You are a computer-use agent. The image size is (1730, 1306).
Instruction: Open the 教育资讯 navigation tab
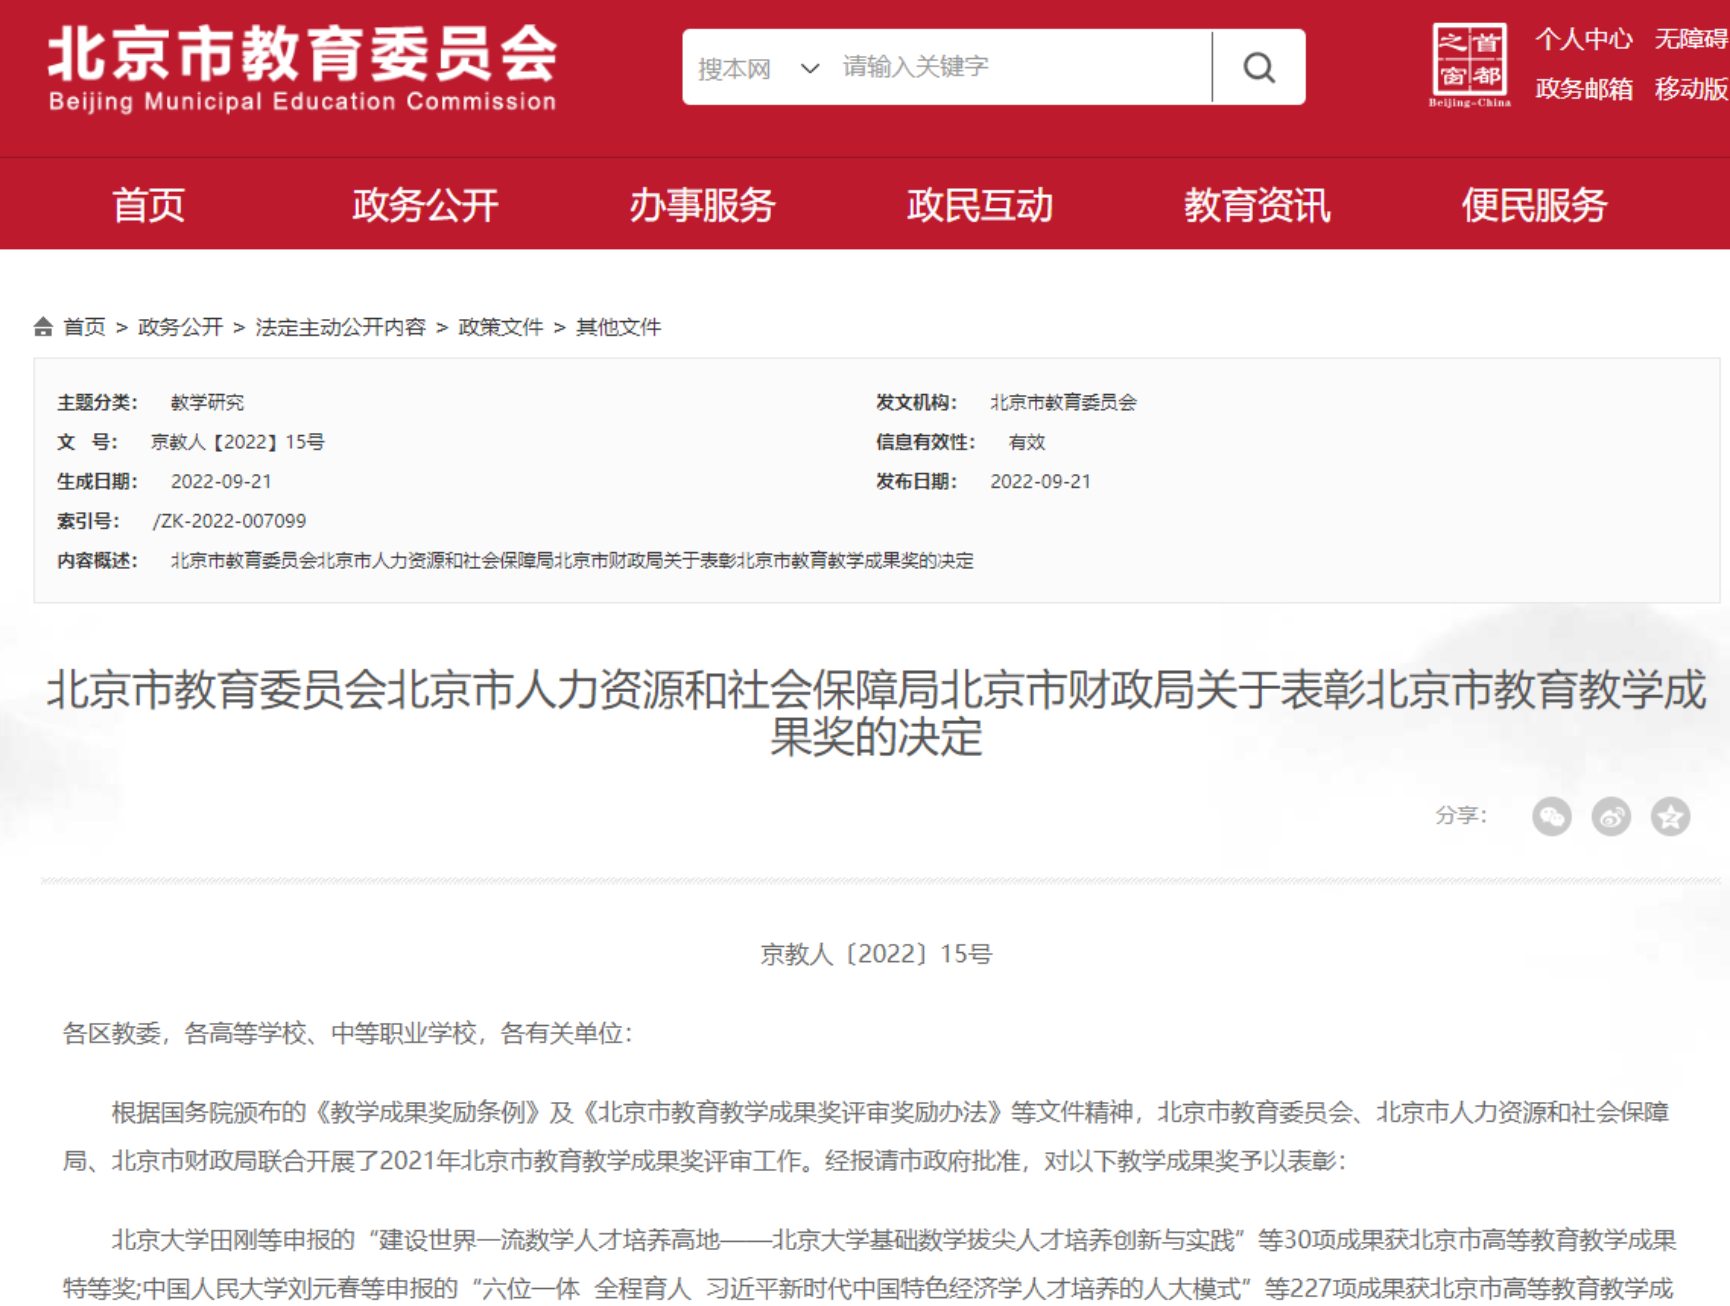pos(1256,205)
